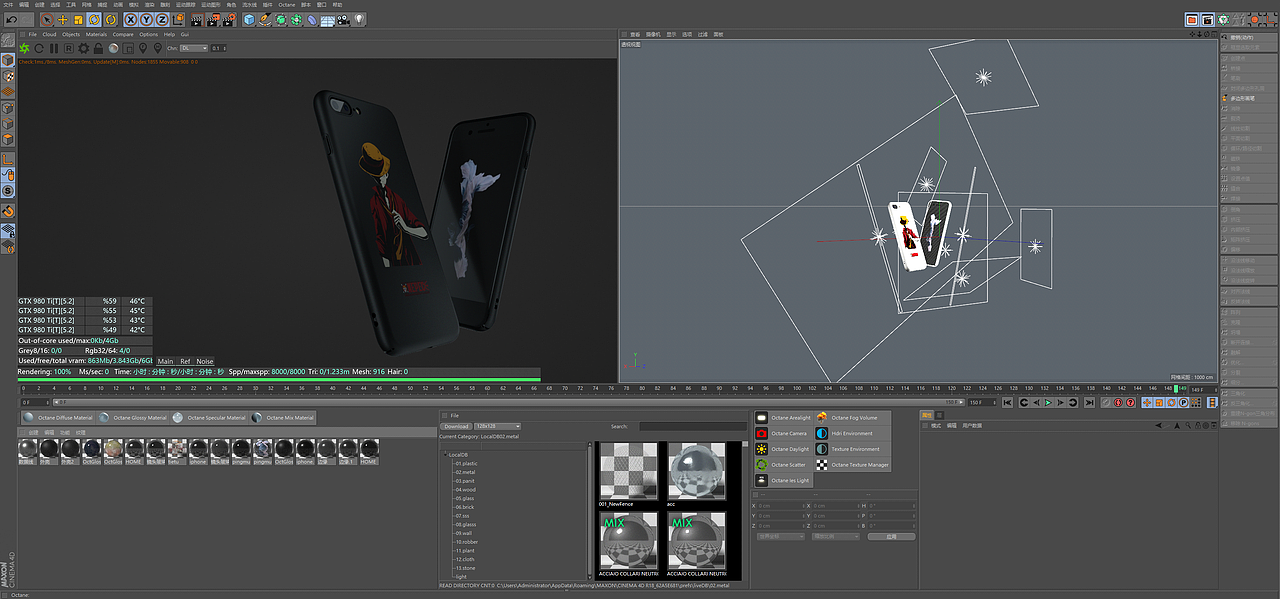Play the animation forward

click(1048, 403)
